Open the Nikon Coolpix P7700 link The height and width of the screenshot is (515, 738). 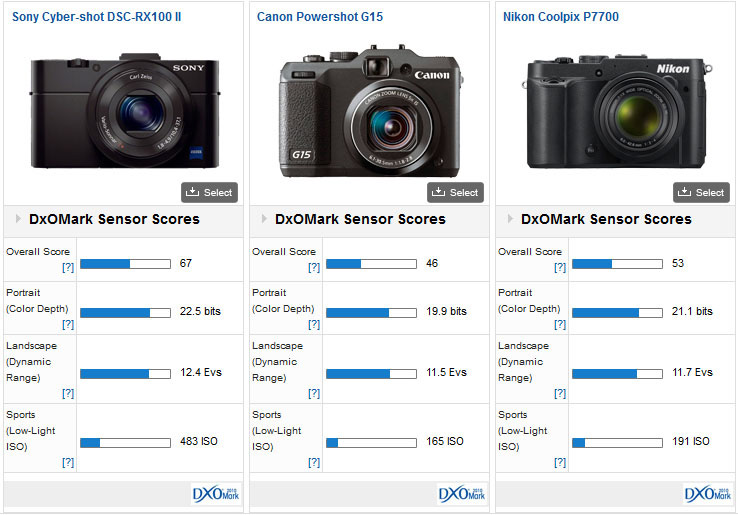click(561, 17)
